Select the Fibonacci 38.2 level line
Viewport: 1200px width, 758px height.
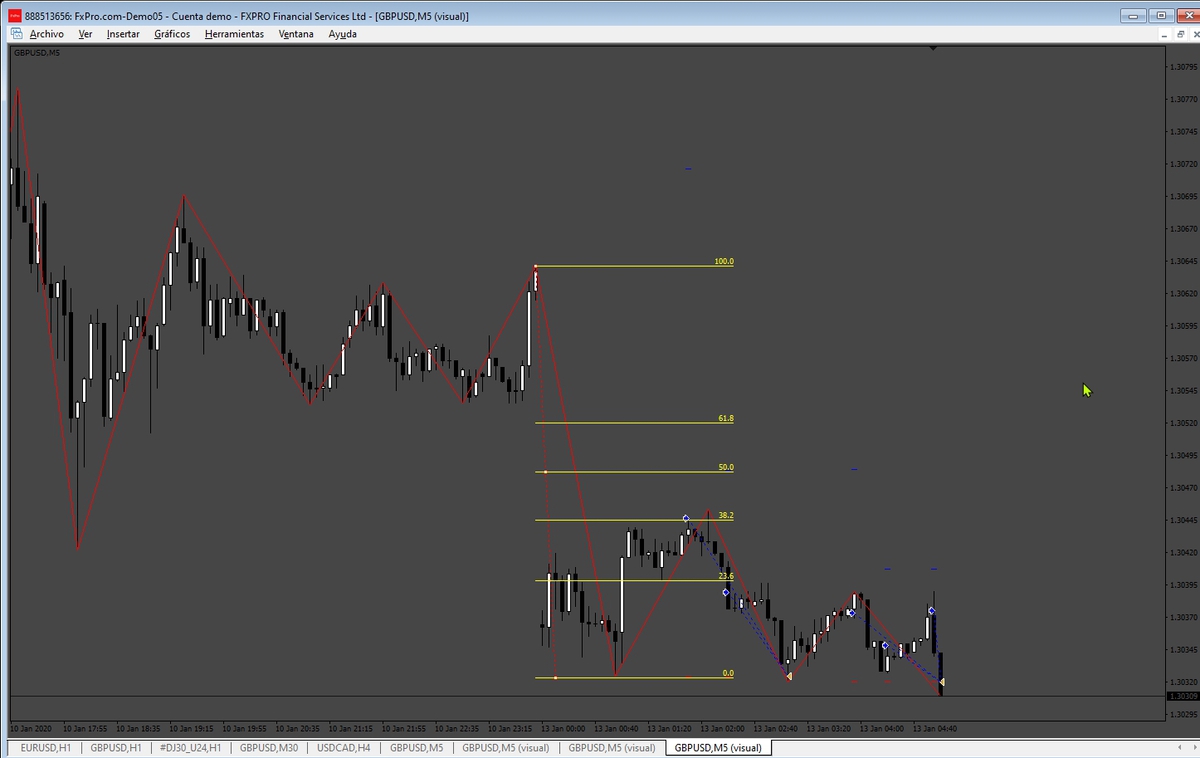pos(634,520)
